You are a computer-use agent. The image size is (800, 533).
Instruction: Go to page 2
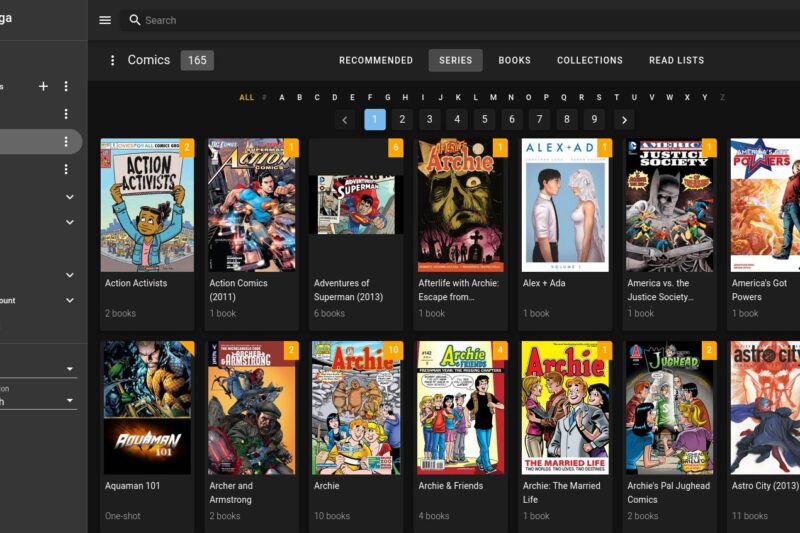pyautogui.click(x=402, y=119)
